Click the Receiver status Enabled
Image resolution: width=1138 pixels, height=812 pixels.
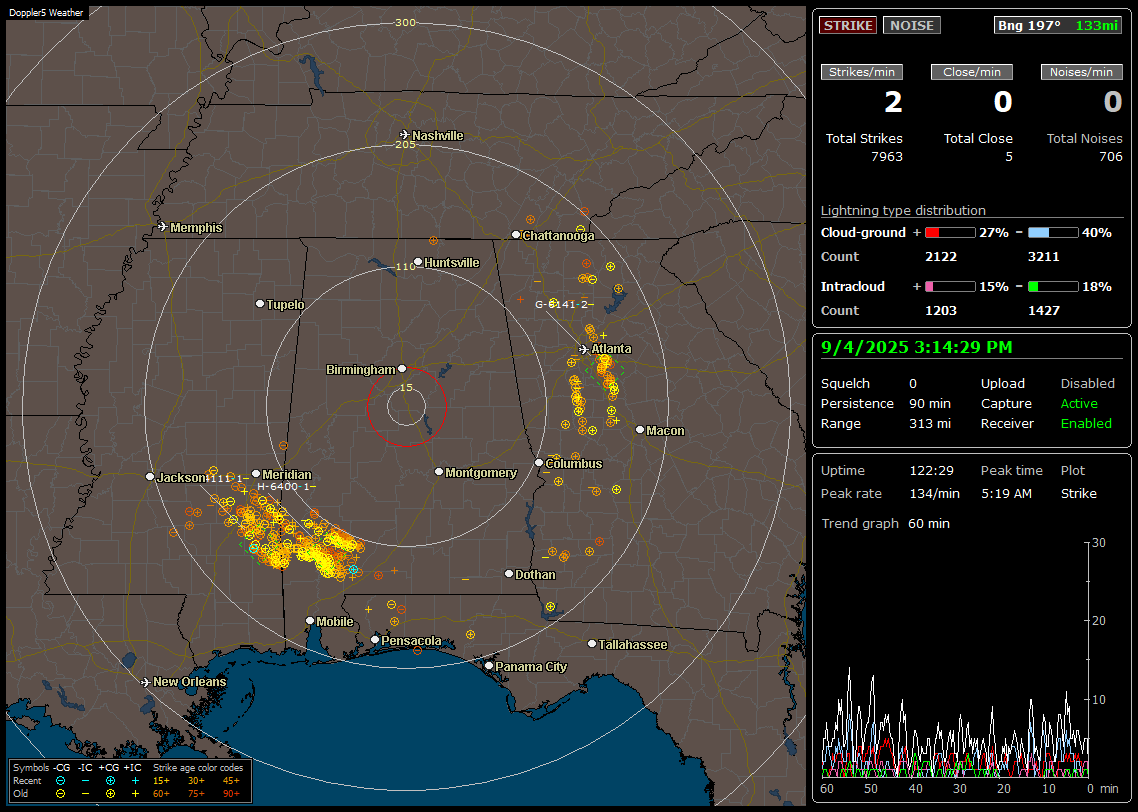tap(1086, 423)
